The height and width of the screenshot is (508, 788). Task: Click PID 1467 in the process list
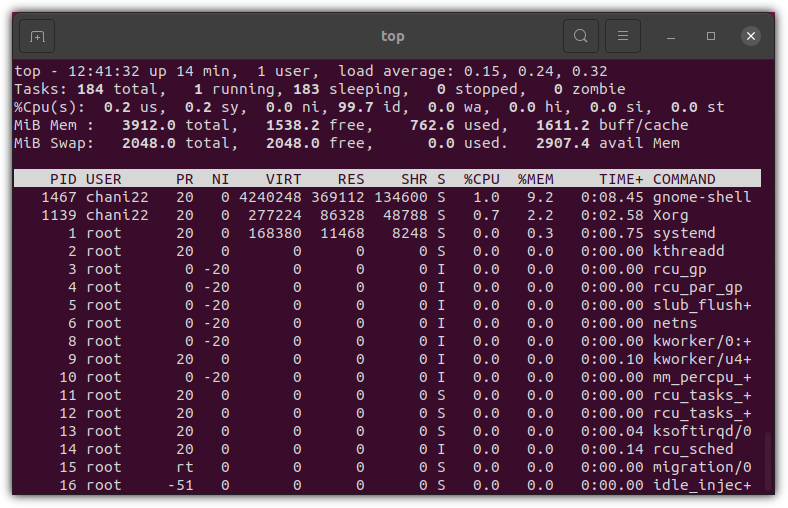59,197
